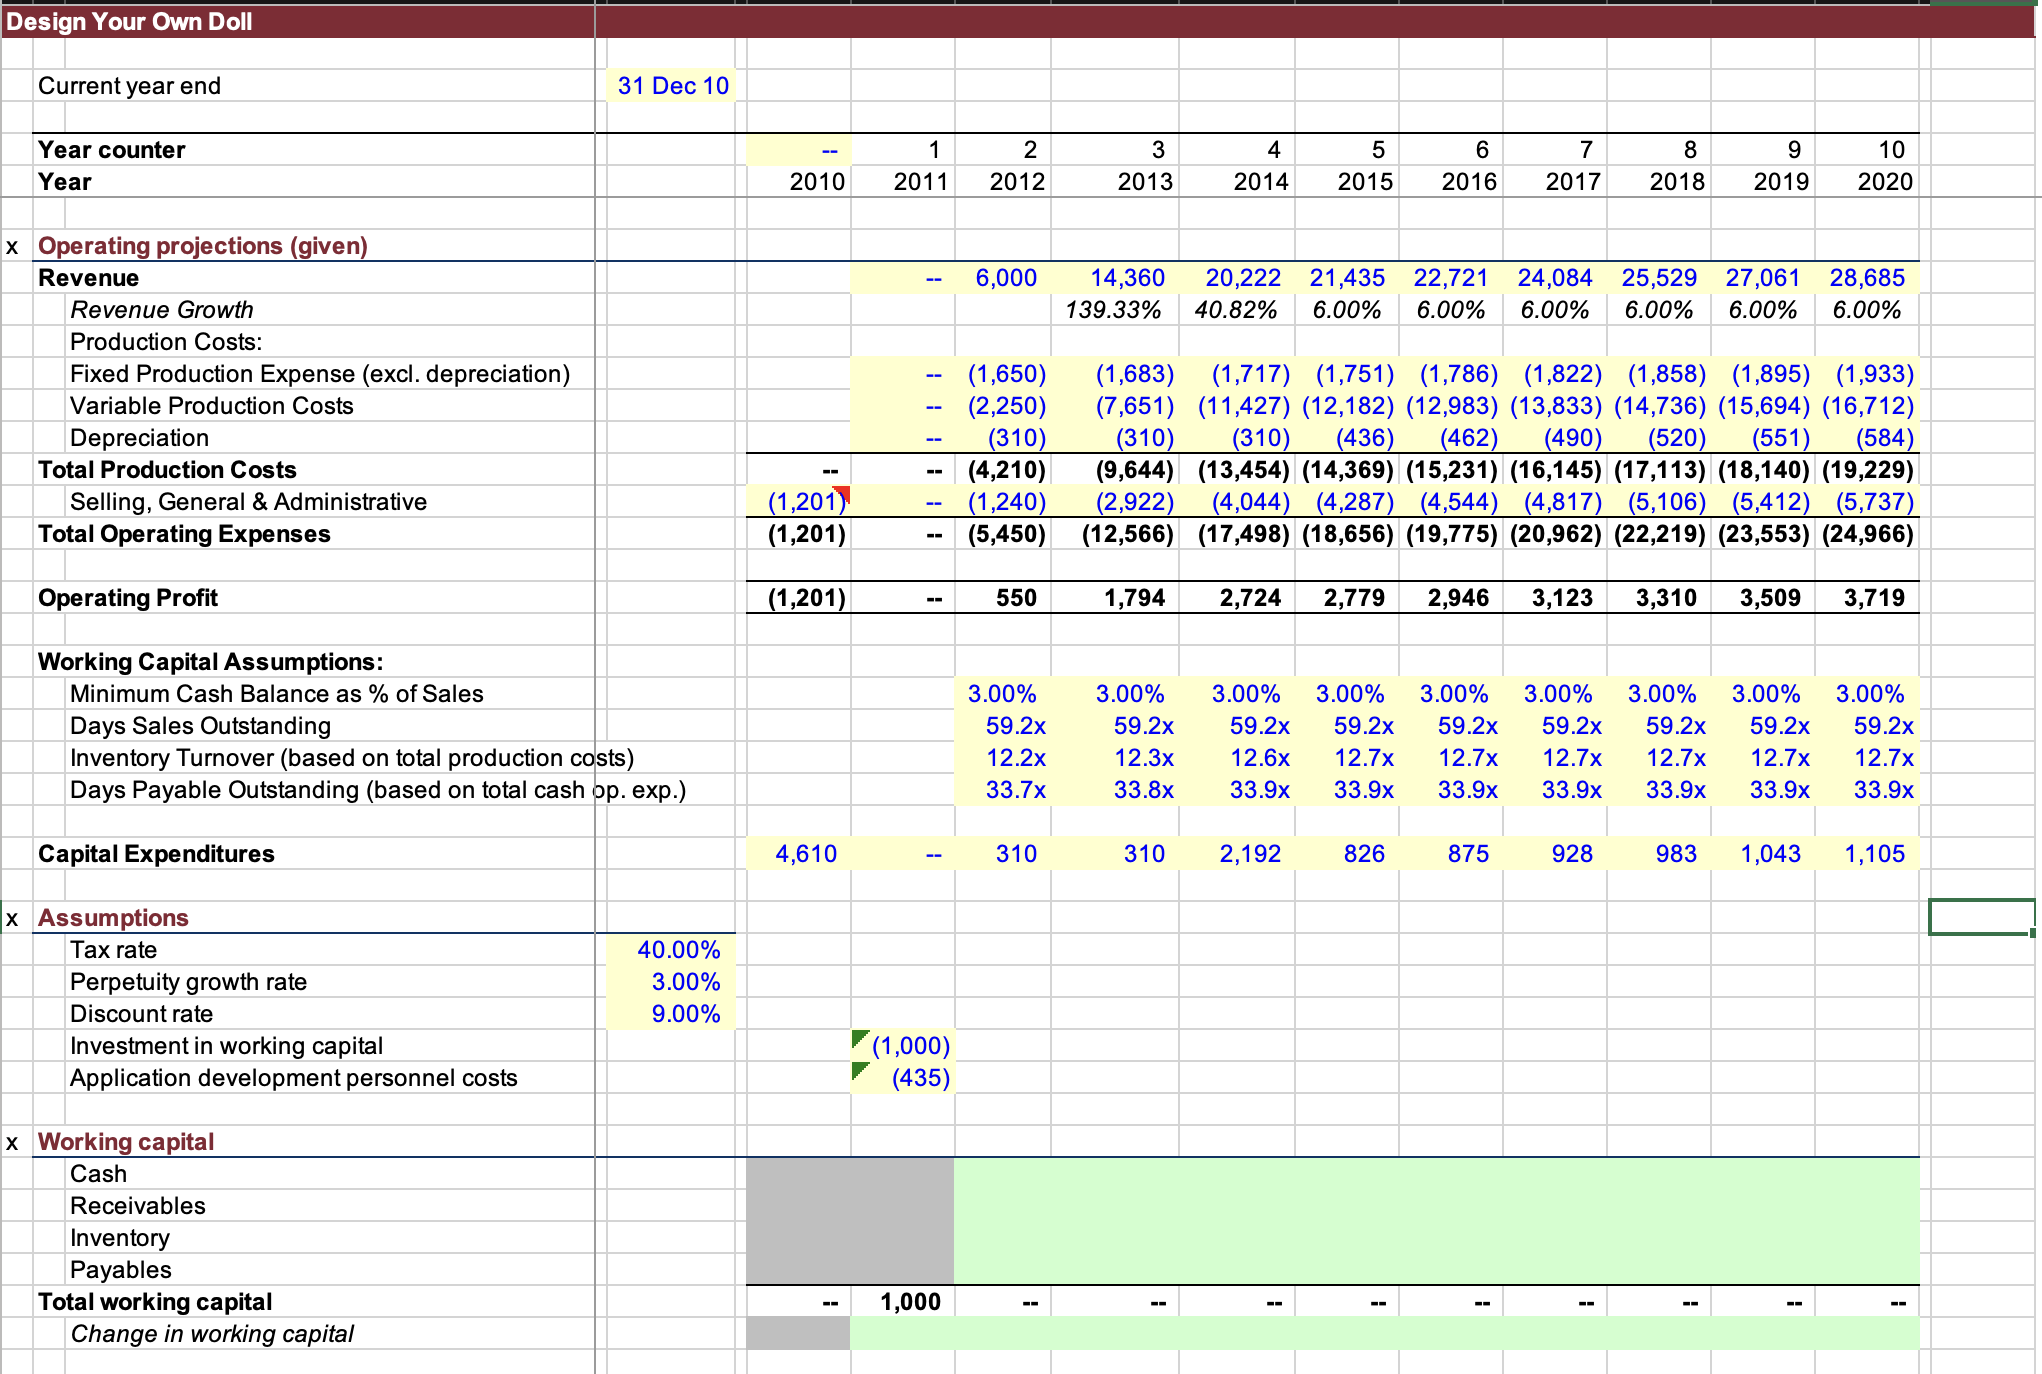The width and height of the screenshot is (2042, 1374).
Task: Select the Total working capital 1,000 cell
Action: pos(908,1301)
